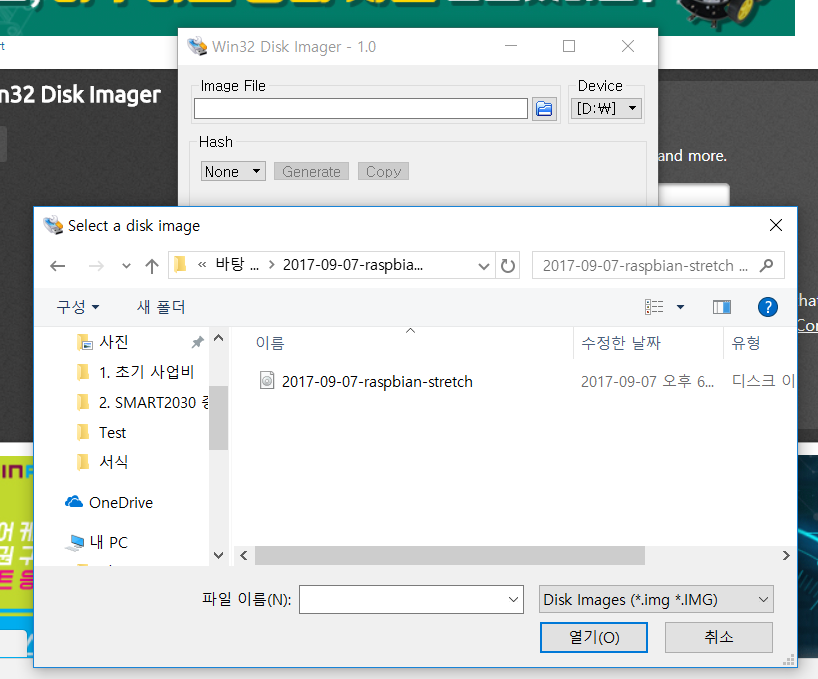Click the 열기(O) open button
The height and width of the screenshot is (679, 818).
[x=594, y=637]
